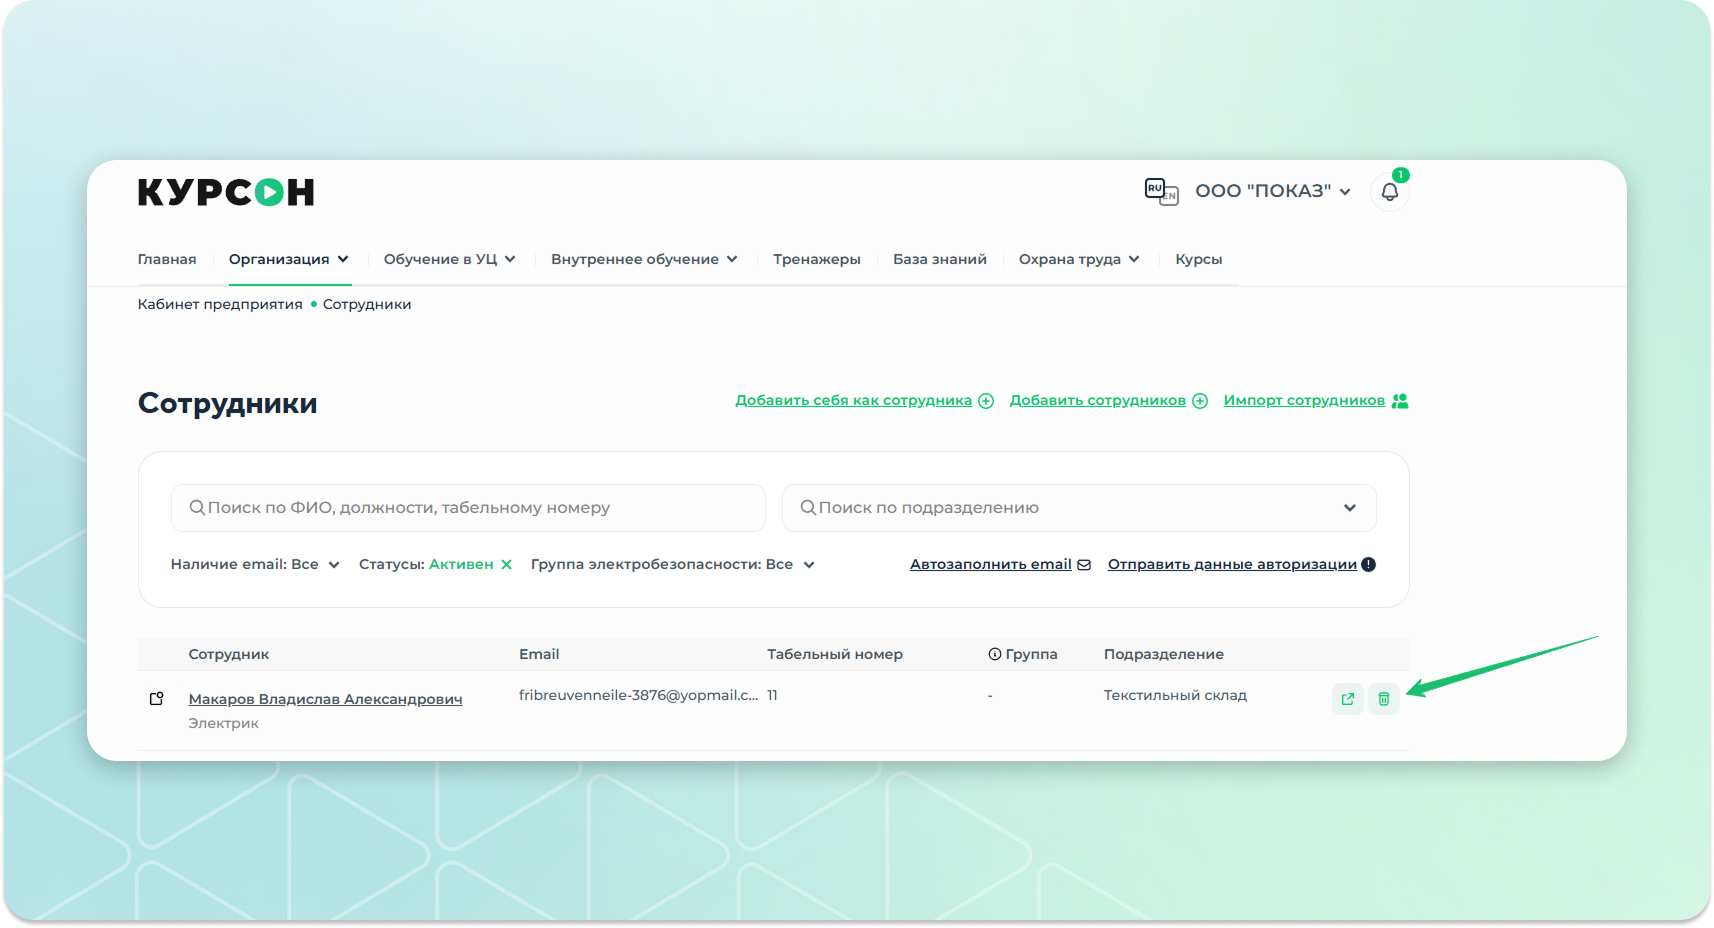
Task: Open the База знаний section
Action: tap(939, 259)
